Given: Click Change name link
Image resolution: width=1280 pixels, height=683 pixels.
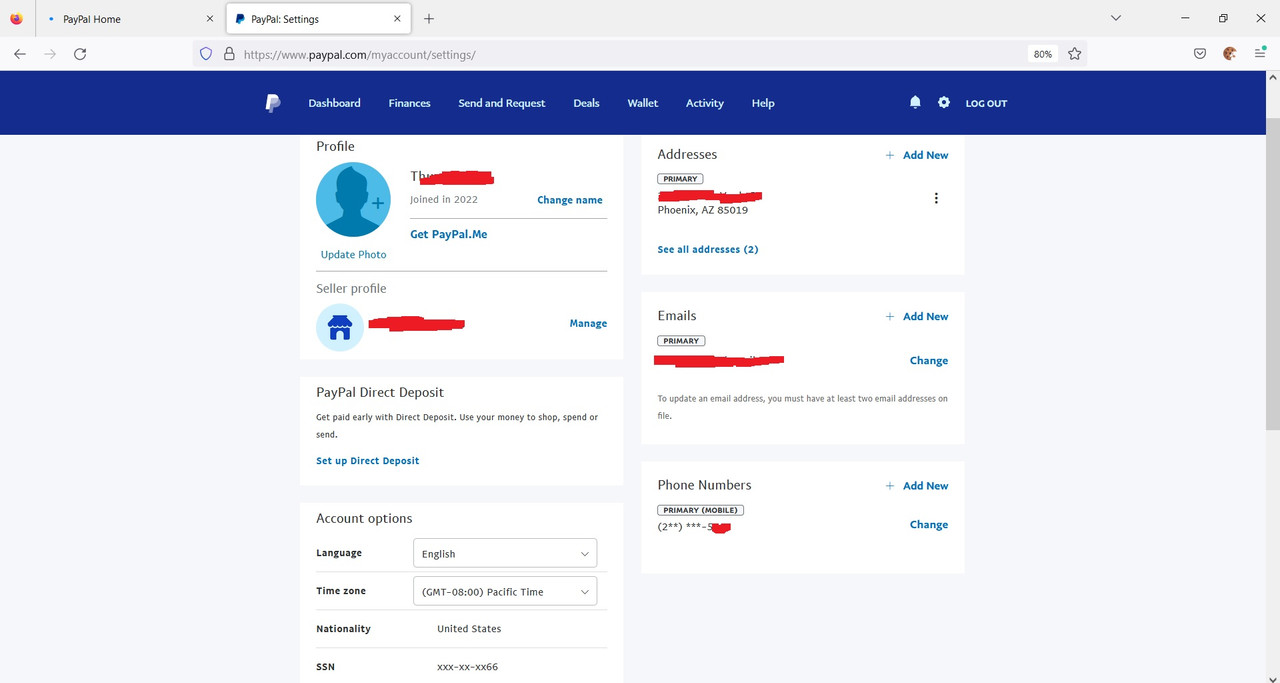Looking at the screenshot, I should [570, 200].
